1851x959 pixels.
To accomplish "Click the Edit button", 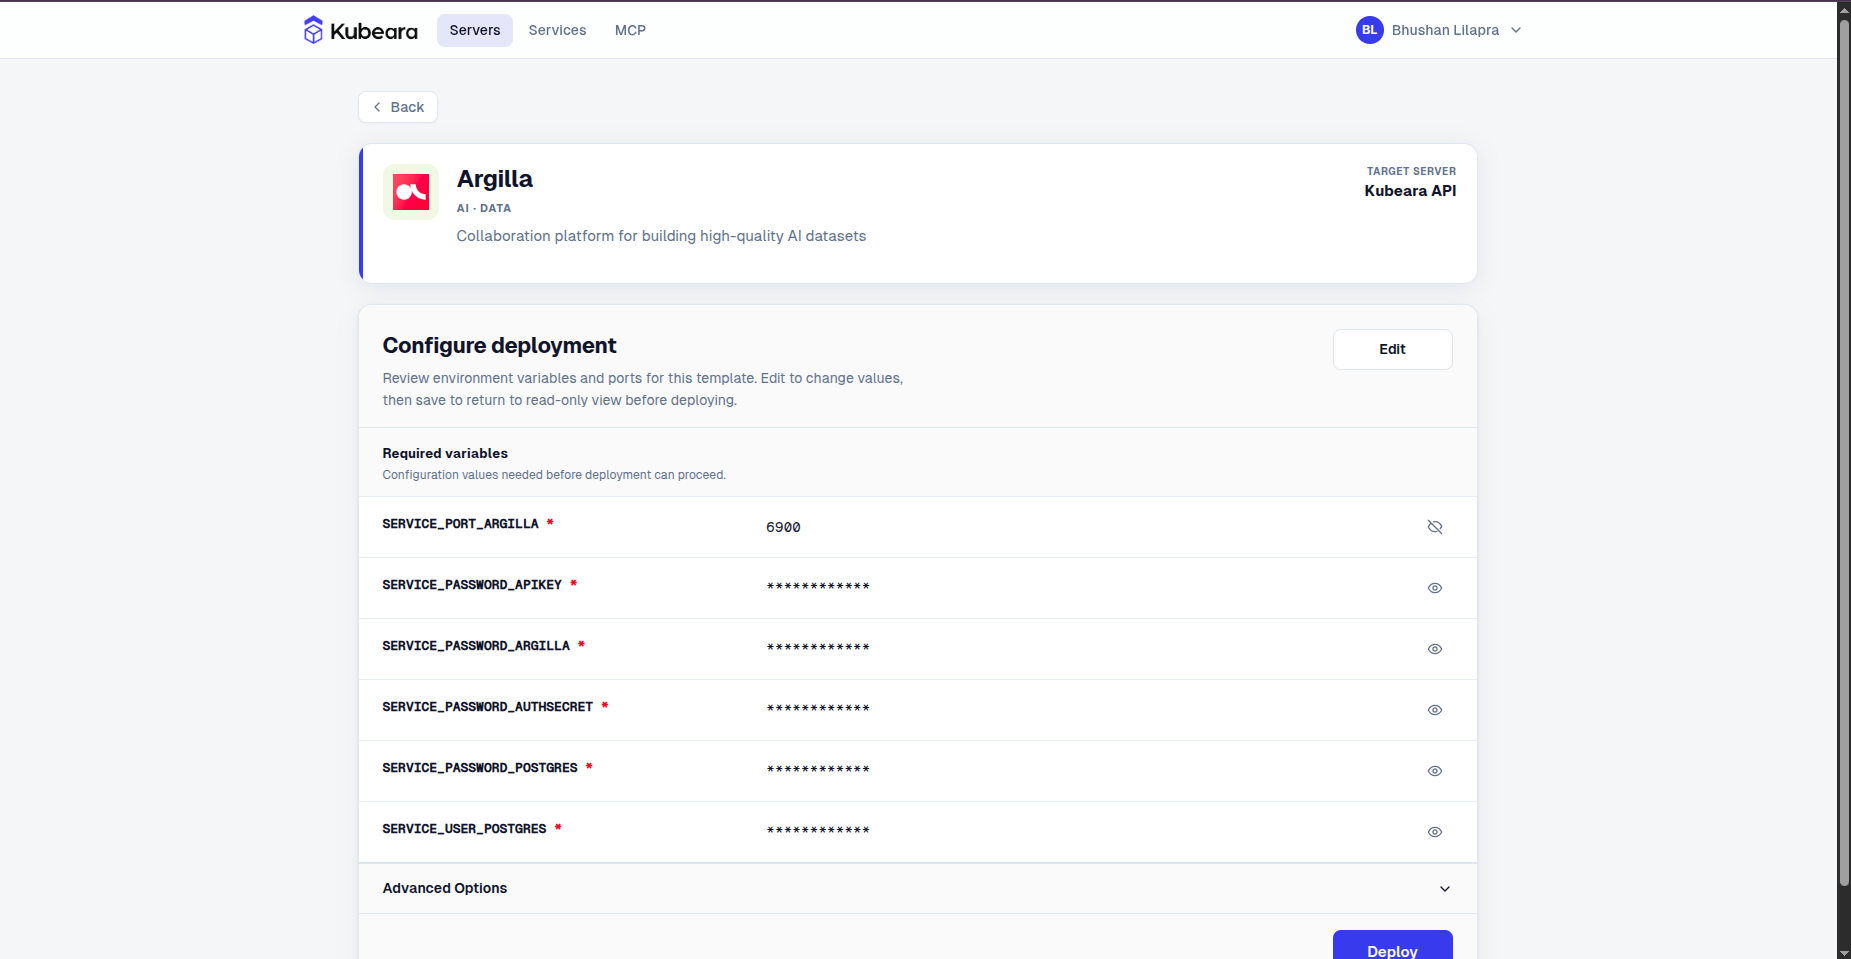I will pos(1392,349).
